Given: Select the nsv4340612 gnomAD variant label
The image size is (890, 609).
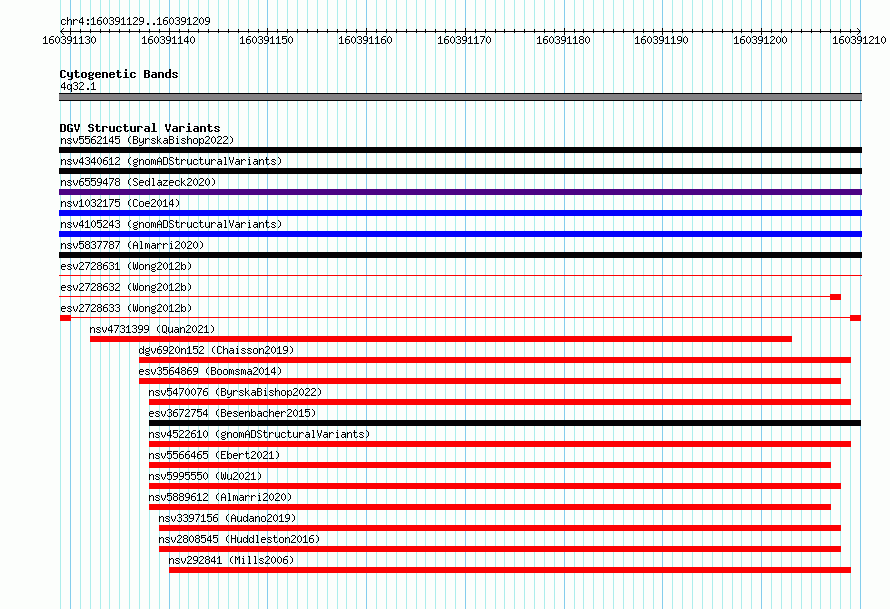Looking at the screenshot, I should pos(171,161).
